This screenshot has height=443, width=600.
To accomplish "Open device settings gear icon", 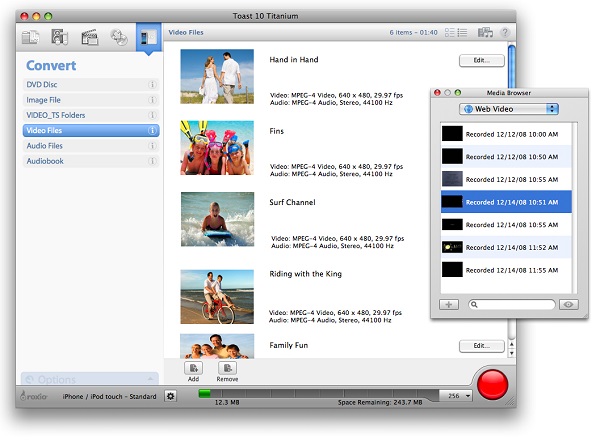I will 170,397.
